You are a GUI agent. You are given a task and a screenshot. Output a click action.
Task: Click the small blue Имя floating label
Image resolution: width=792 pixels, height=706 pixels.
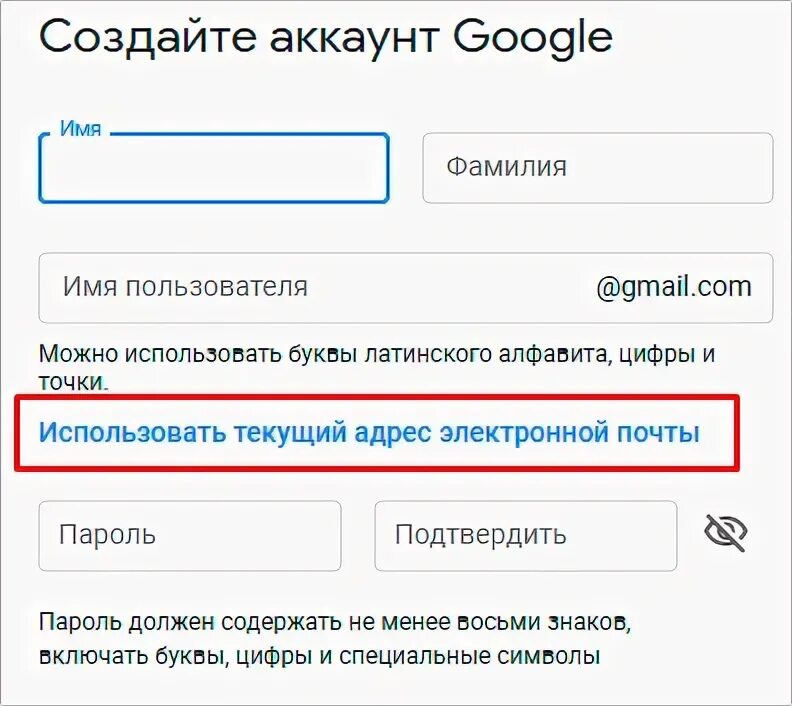(x=80, y=129)
